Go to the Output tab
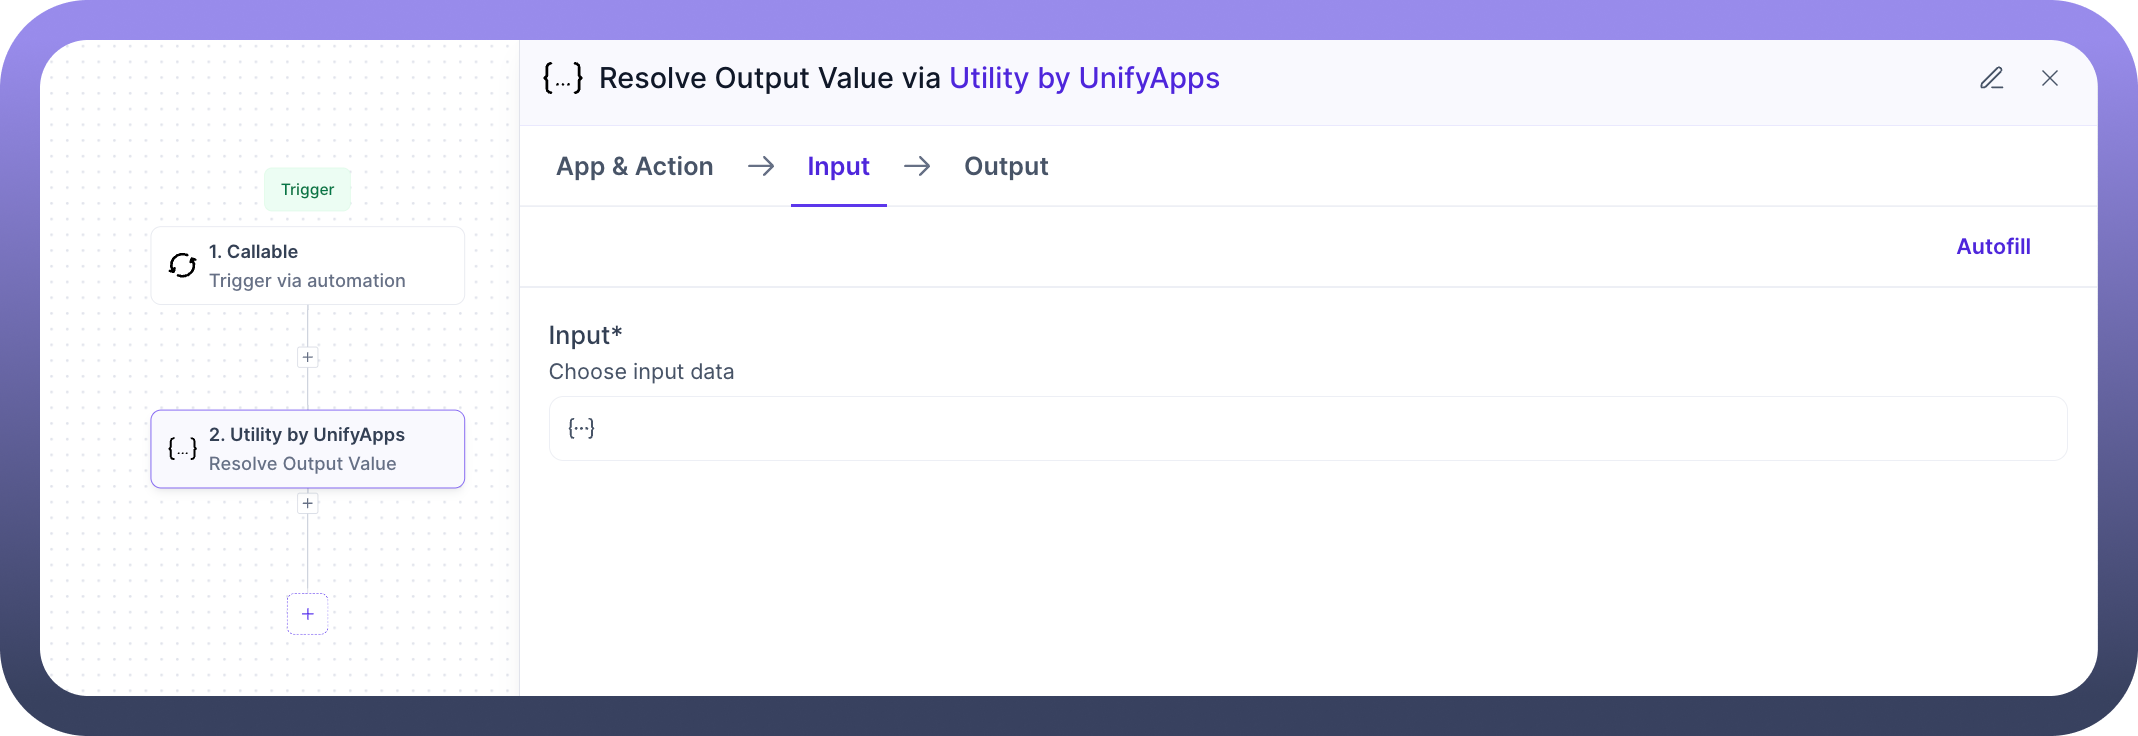The height and width of the screenshot is (736, 2138). point(1005,166)
